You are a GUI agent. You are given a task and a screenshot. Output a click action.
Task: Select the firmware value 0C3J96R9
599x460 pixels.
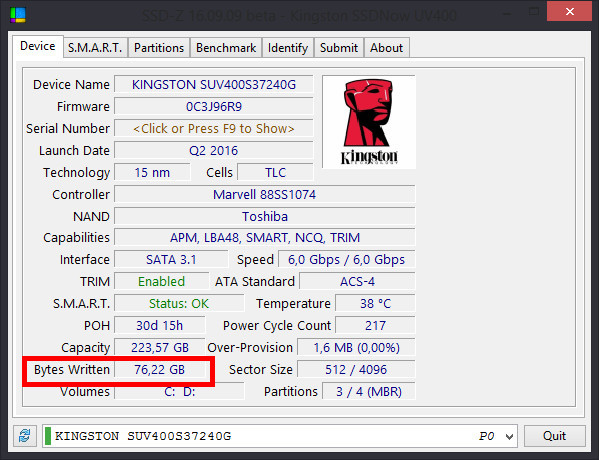point(214,107)
